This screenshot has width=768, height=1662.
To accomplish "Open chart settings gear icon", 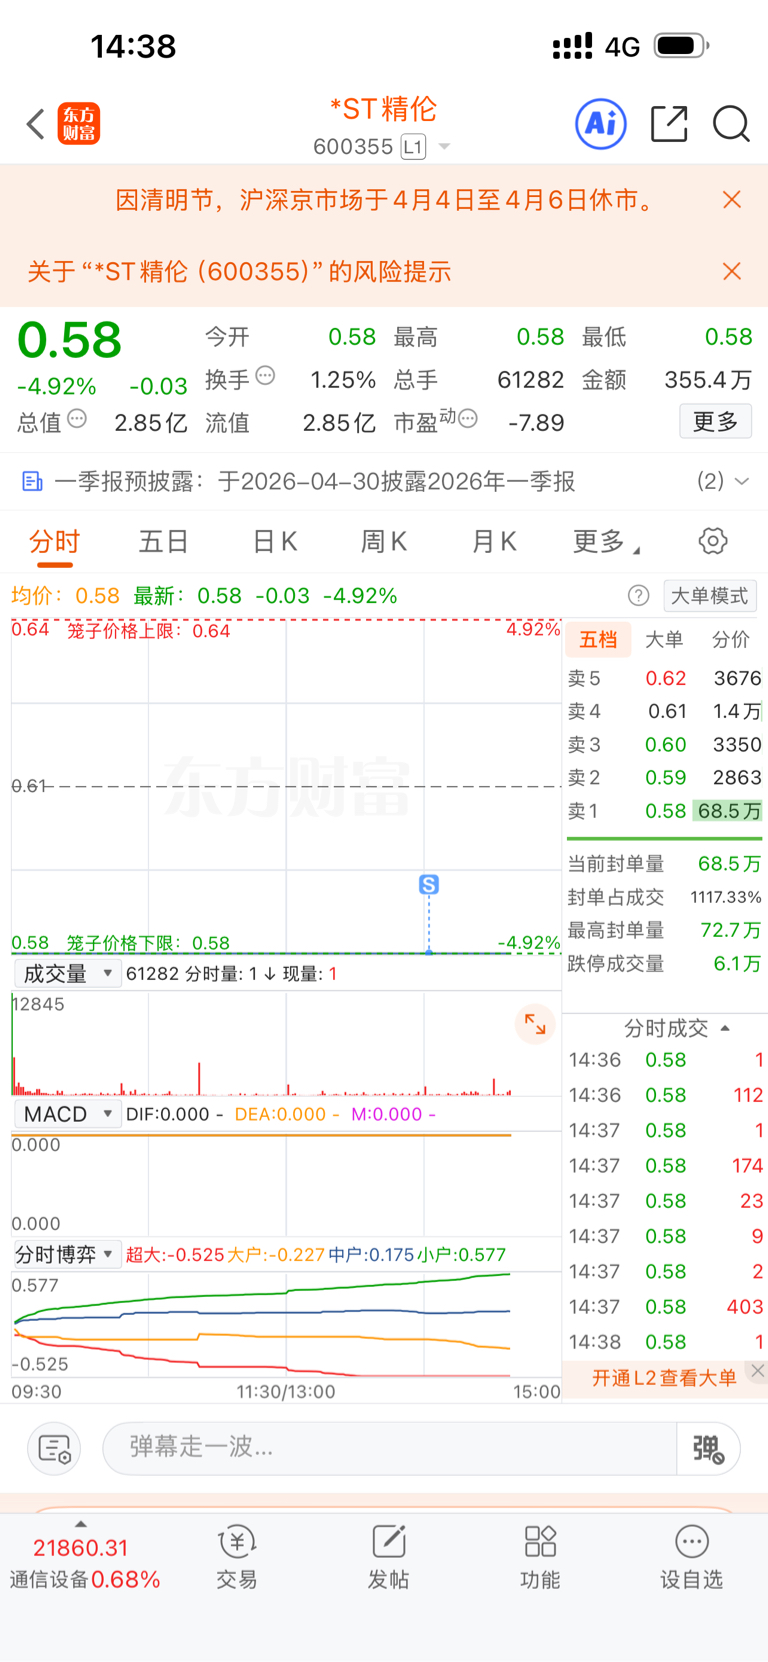I will (713, 541).
